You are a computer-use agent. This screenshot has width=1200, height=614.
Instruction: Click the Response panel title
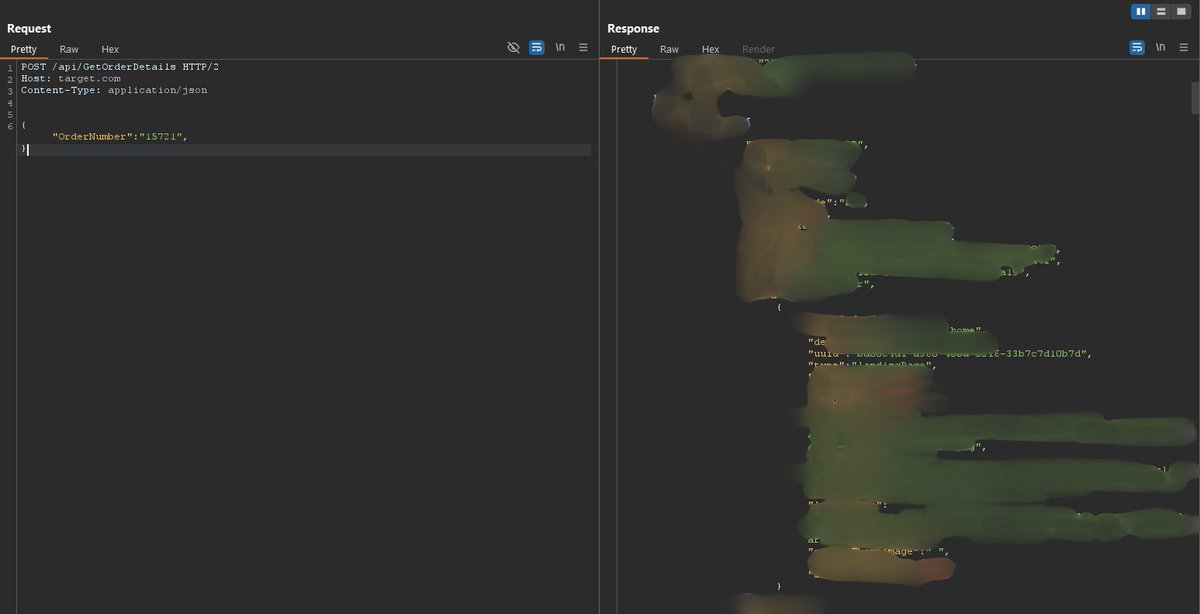click(x=633, y=28)
